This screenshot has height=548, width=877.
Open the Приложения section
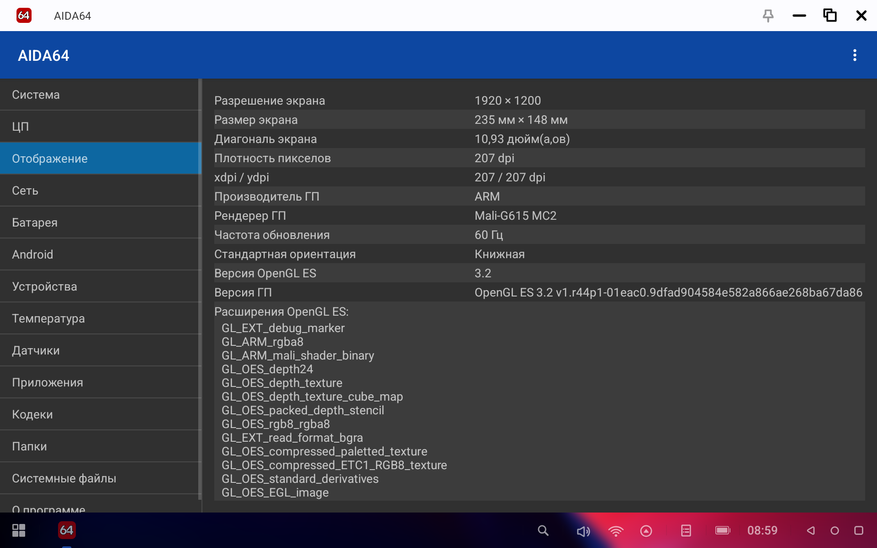(x=100, y=382)
